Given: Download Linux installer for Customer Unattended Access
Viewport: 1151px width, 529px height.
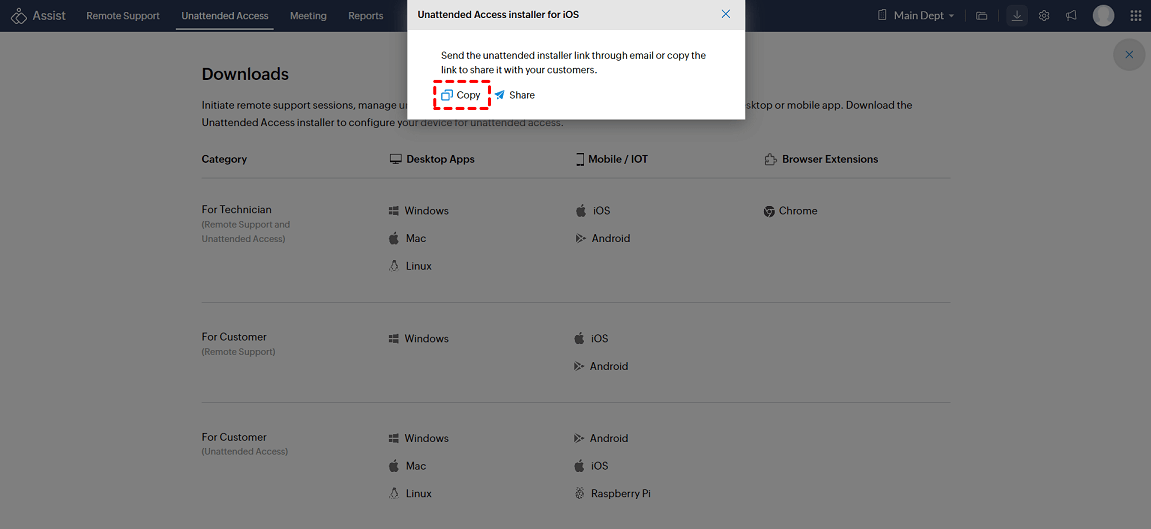Looking at the screenshot, I should point(410,494).
